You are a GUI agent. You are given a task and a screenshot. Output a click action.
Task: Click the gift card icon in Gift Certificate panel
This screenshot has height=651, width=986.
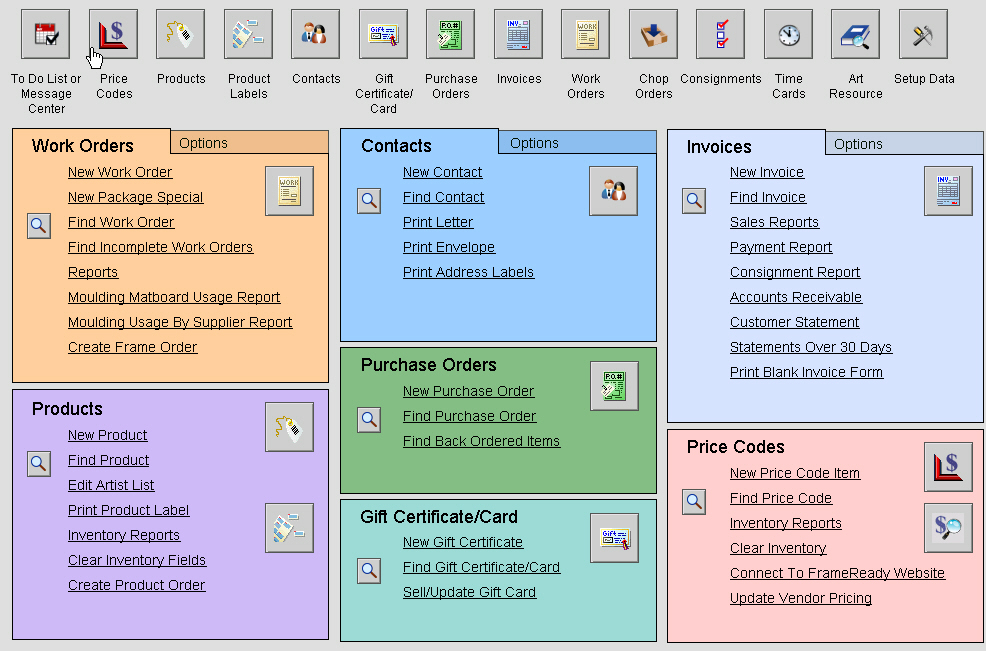pos(614,538)
